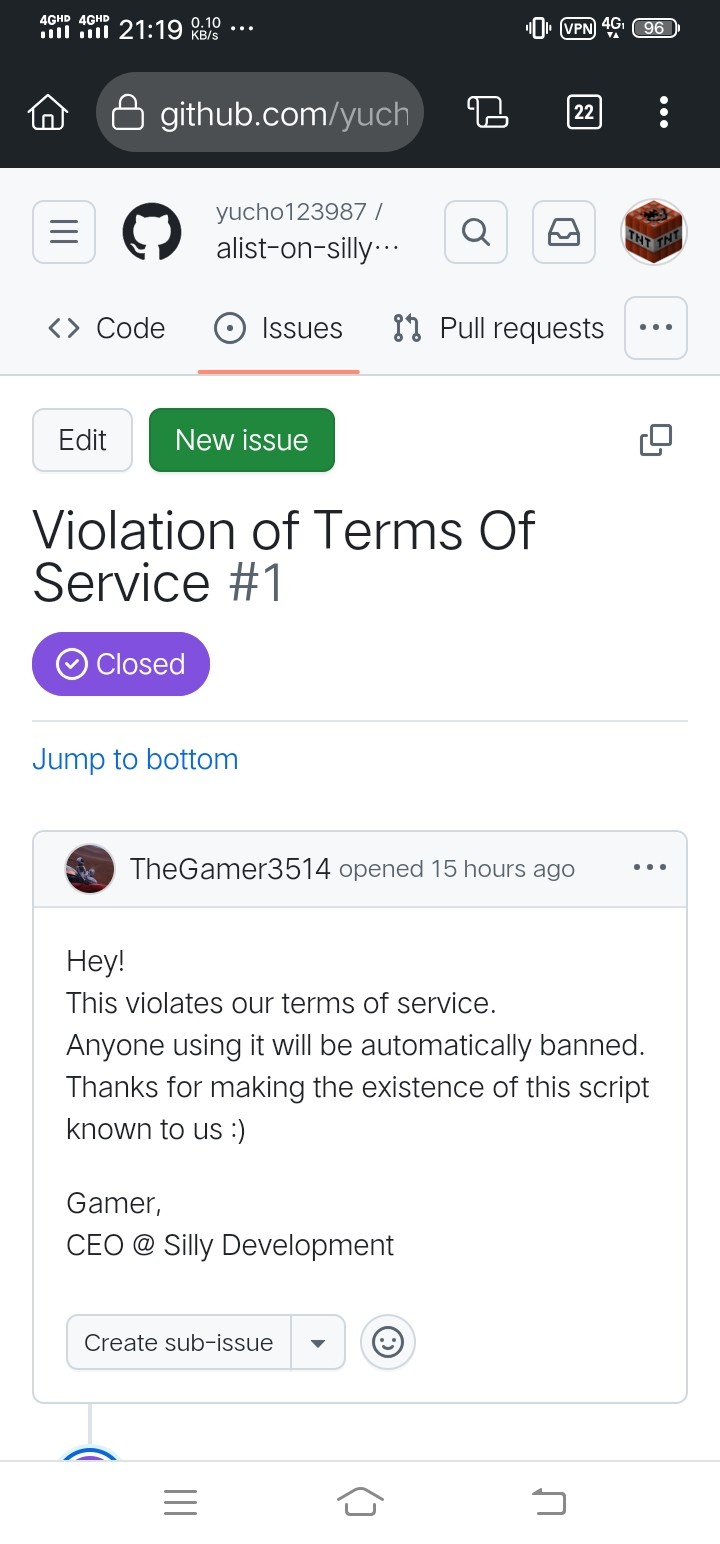Copy issue link using the copy icon
Viewport: 720px width, 1544px height.
click(656, 440)
